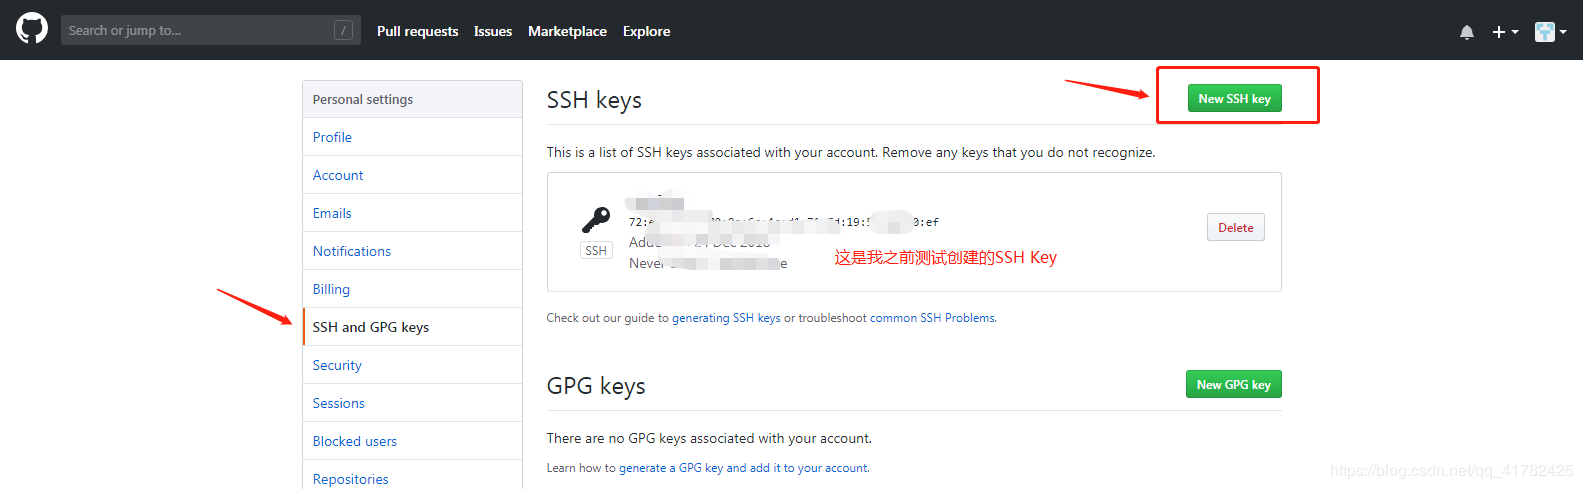Open Pull requests in top navigation
Viewport: 1583px width, 489px height.
pos(417,31)
